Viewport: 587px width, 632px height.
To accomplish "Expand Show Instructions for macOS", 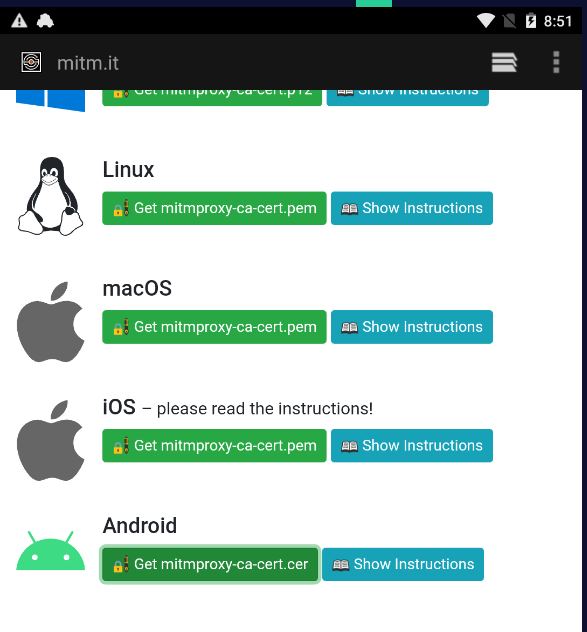I will pos(412,327).
